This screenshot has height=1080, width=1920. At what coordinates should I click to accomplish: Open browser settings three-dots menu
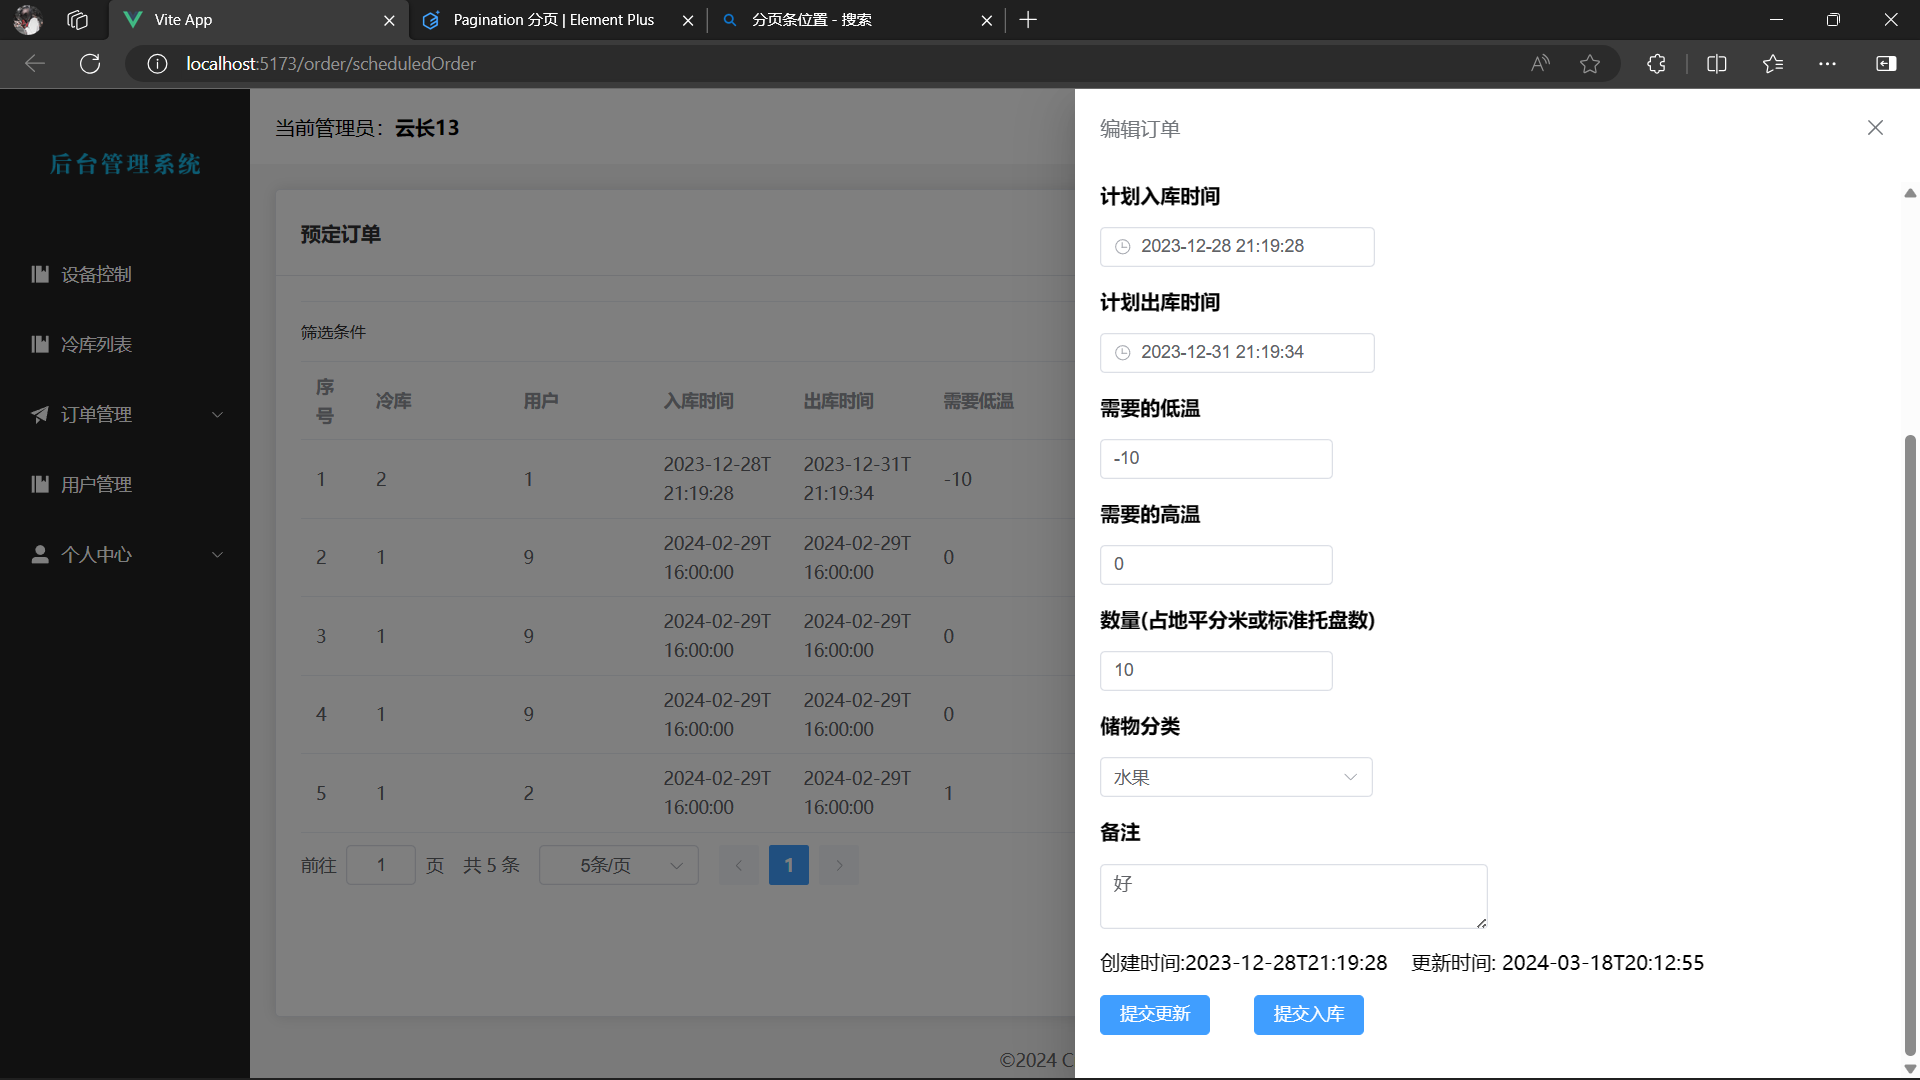coord(1827,64)
